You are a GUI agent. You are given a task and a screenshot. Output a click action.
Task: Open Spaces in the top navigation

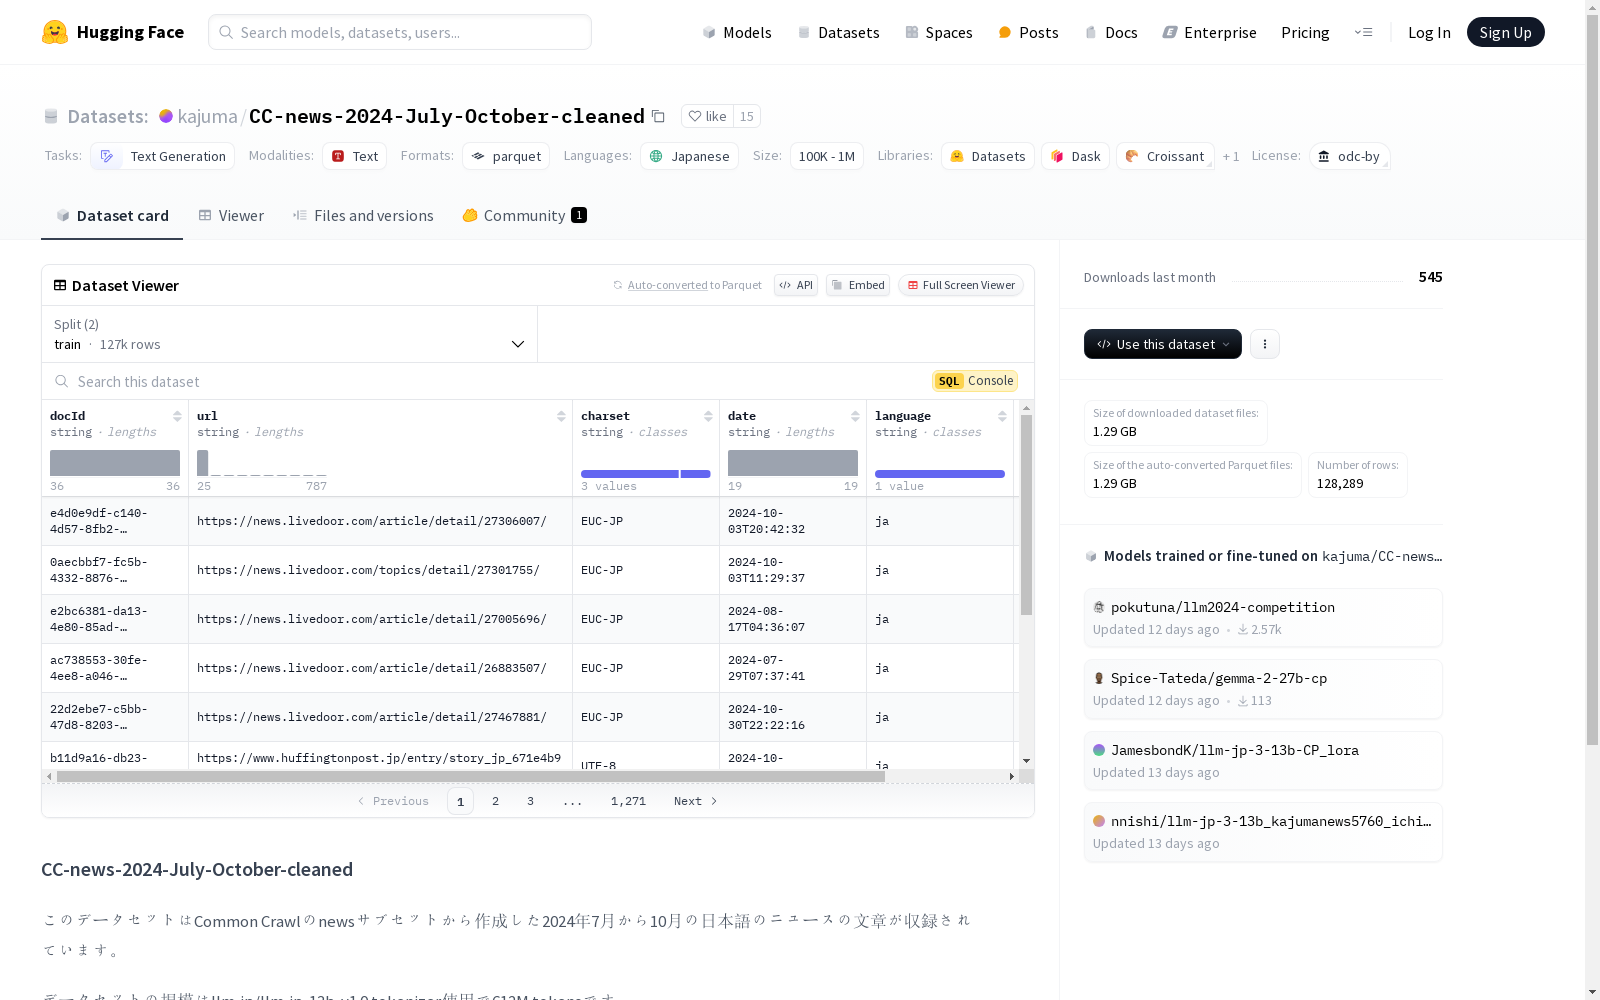939,32
